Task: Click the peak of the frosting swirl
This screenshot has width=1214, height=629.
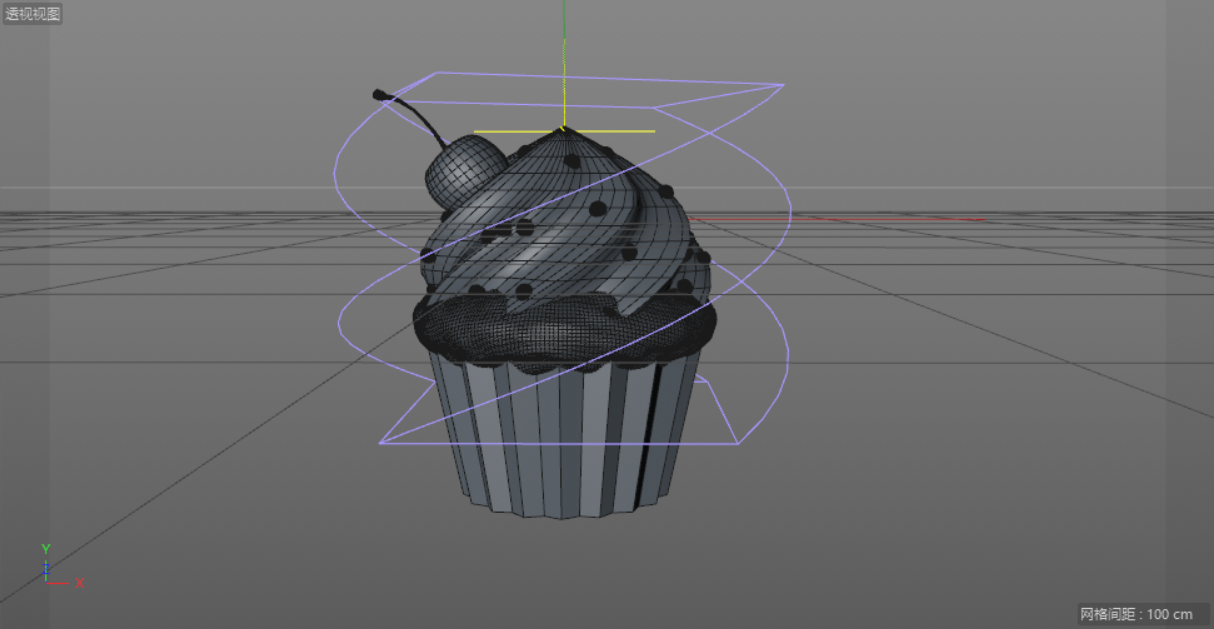Action: (x=562, y=131)
